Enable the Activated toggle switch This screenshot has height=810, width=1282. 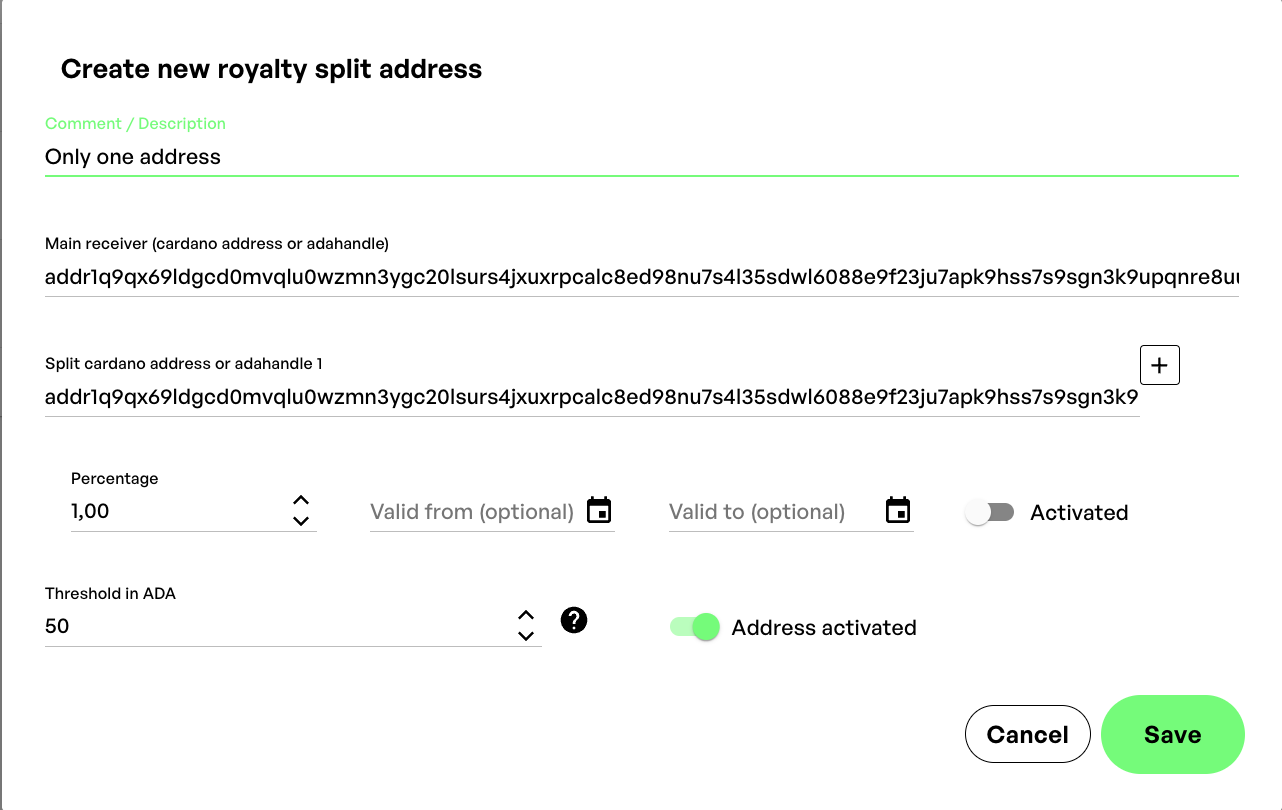tap(990, 512)
